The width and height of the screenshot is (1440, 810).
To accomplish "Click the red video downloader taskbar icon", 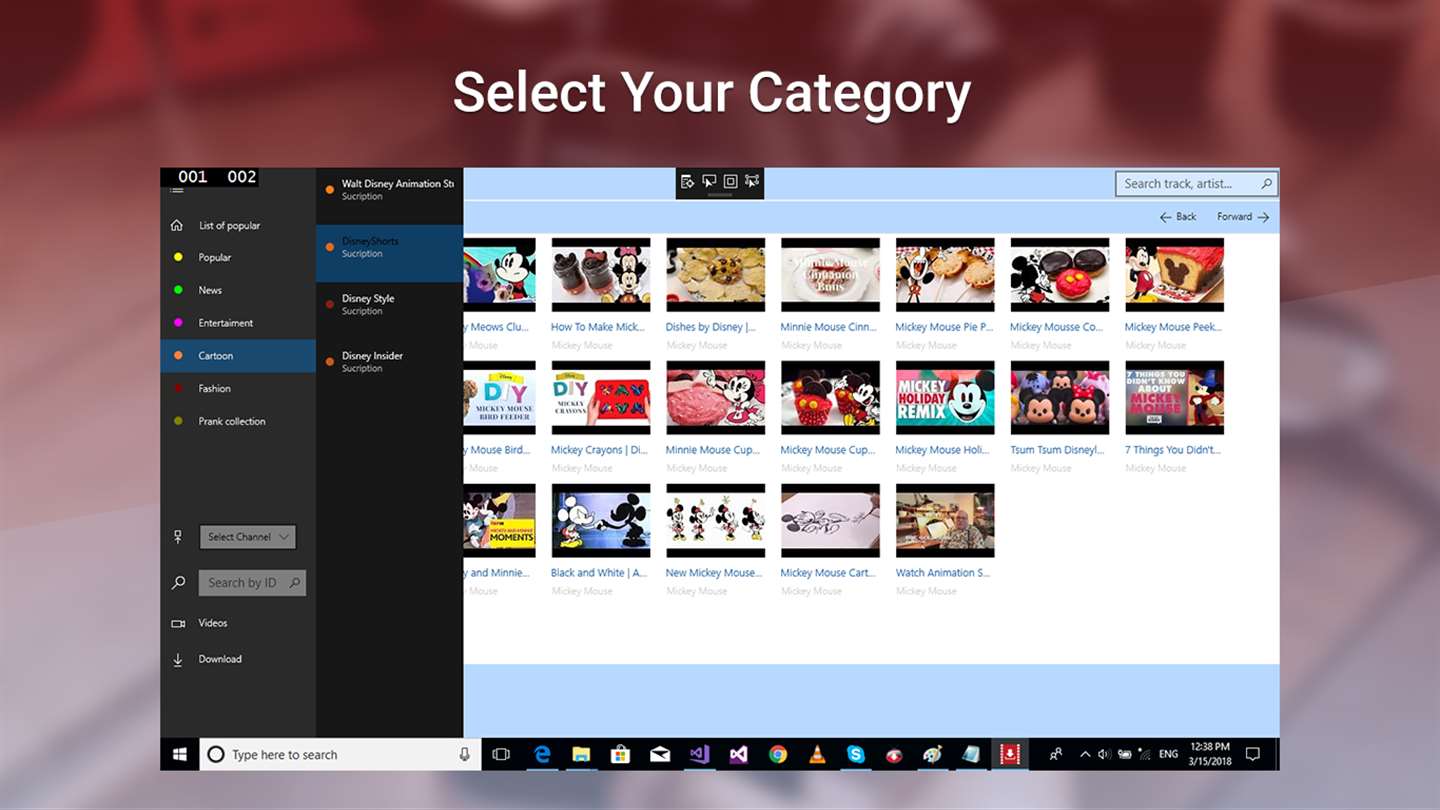I will pos(1010,755).
